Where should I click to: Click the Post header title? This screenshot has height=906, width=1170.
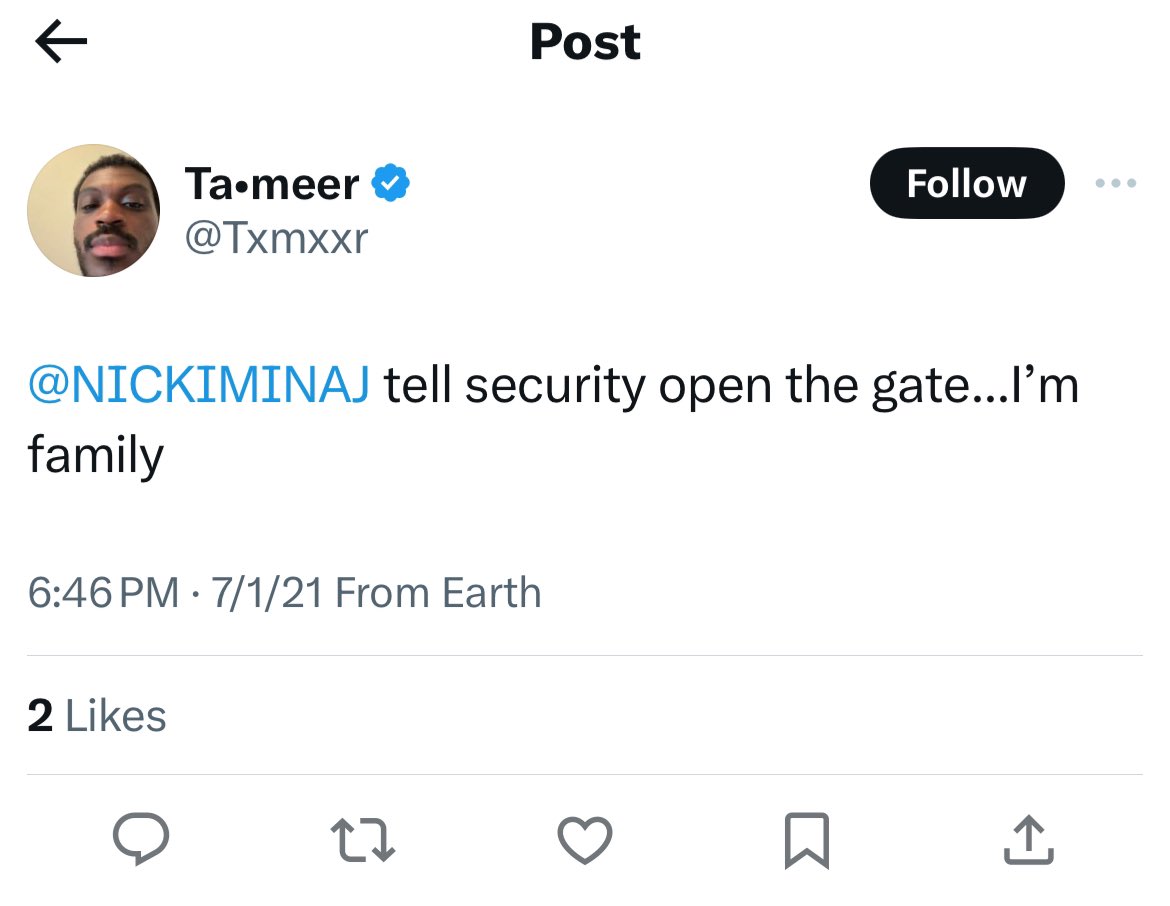[585, 42]
